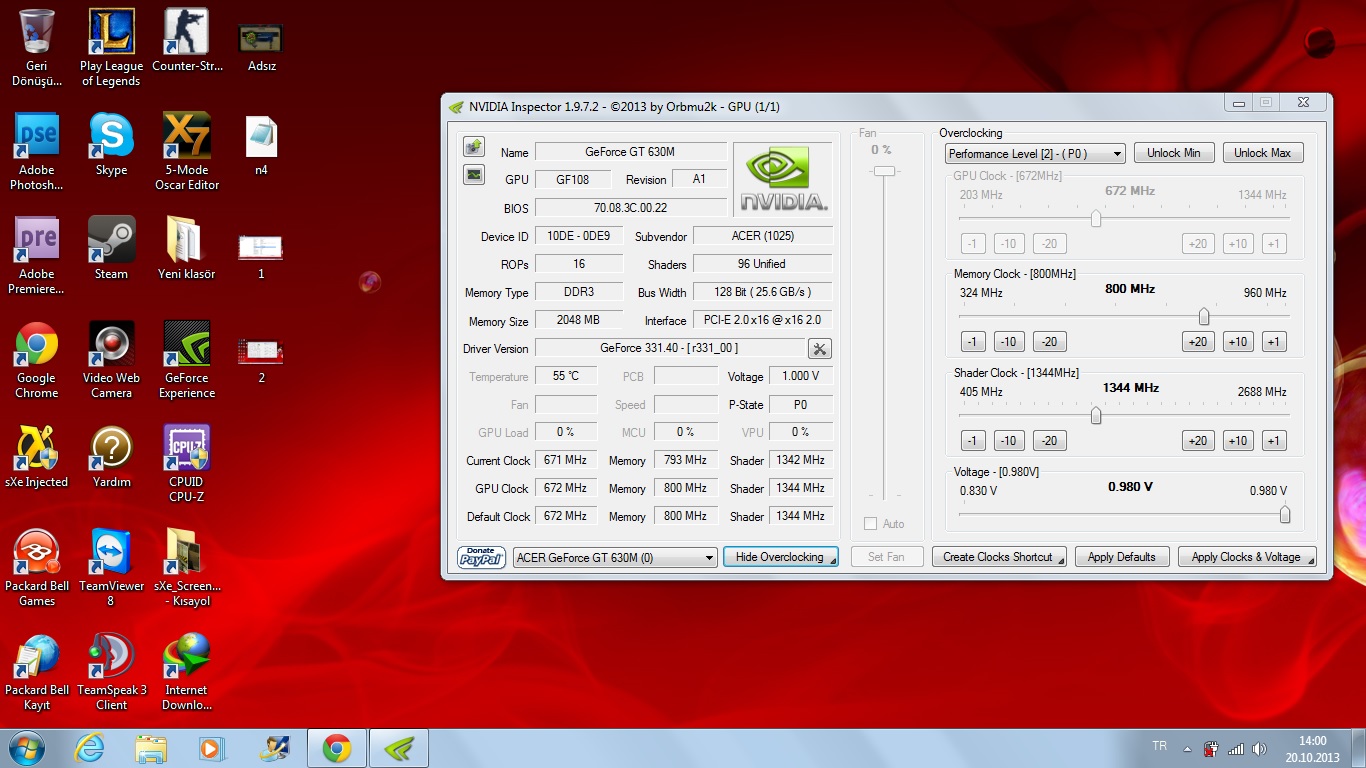Viewport: 1366px width, 768px height.
Task: Open driver profile settings wrench icon
Action: [820, 348]
